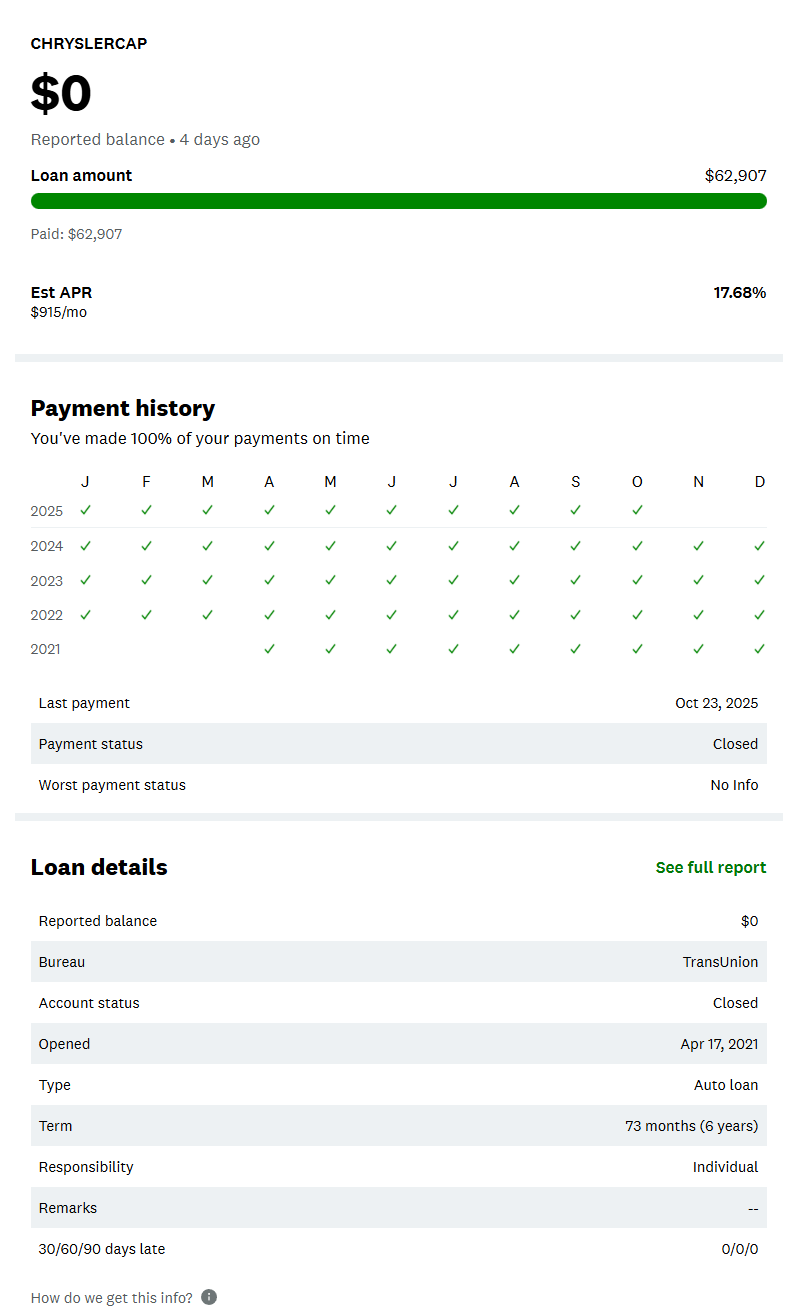Viewport: 799px width, 1309px height.
Task: Click the April 2021 payment checkmark
Action: tap(269, 649)
